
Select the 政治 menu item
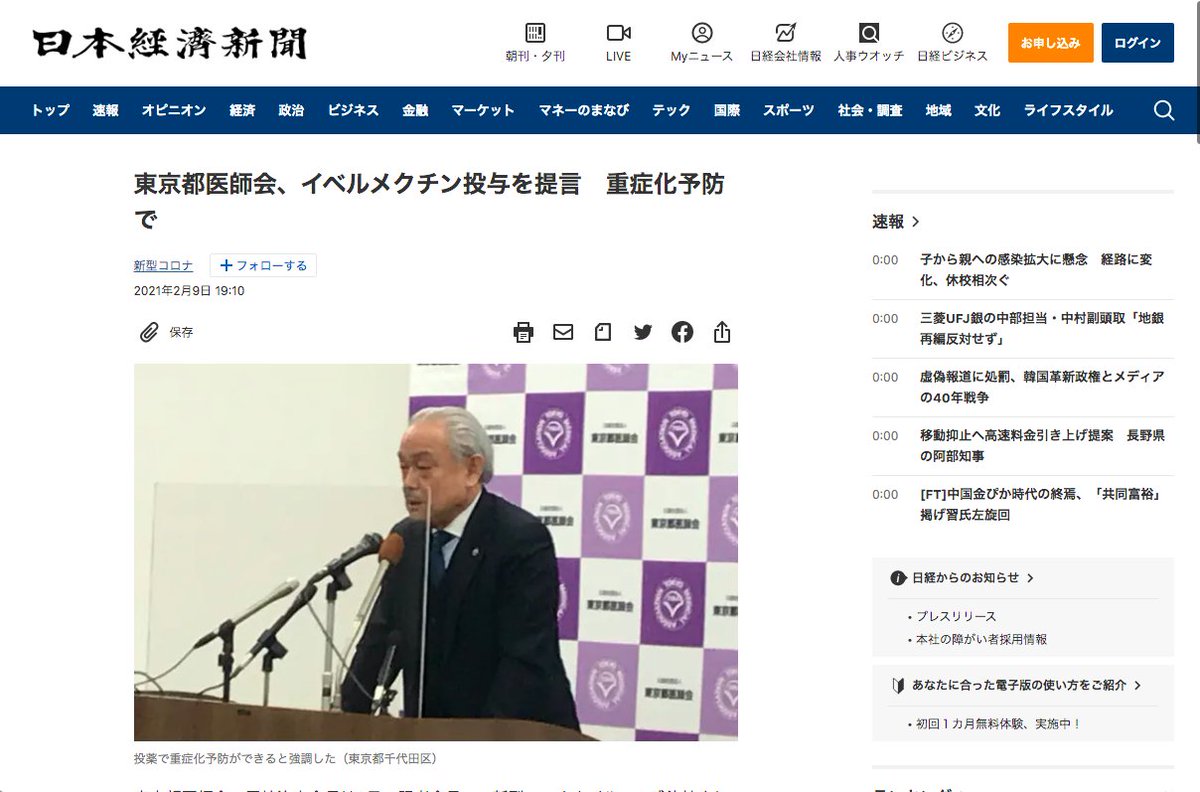pyautogui.click(x=291, y=110)
